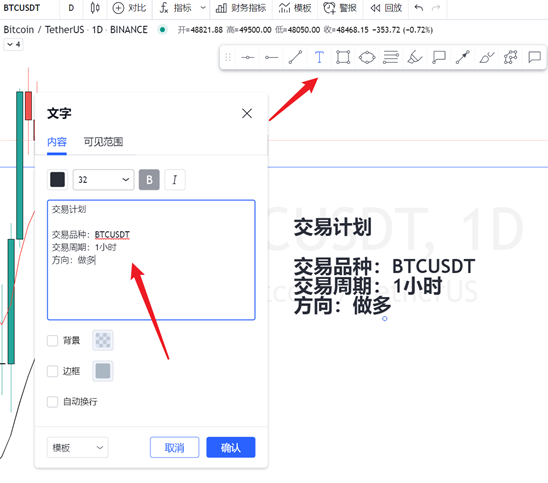Click the BTCUSDT symbol search
This screenshot has height=483, width=548.
click(x=22, y=8)
